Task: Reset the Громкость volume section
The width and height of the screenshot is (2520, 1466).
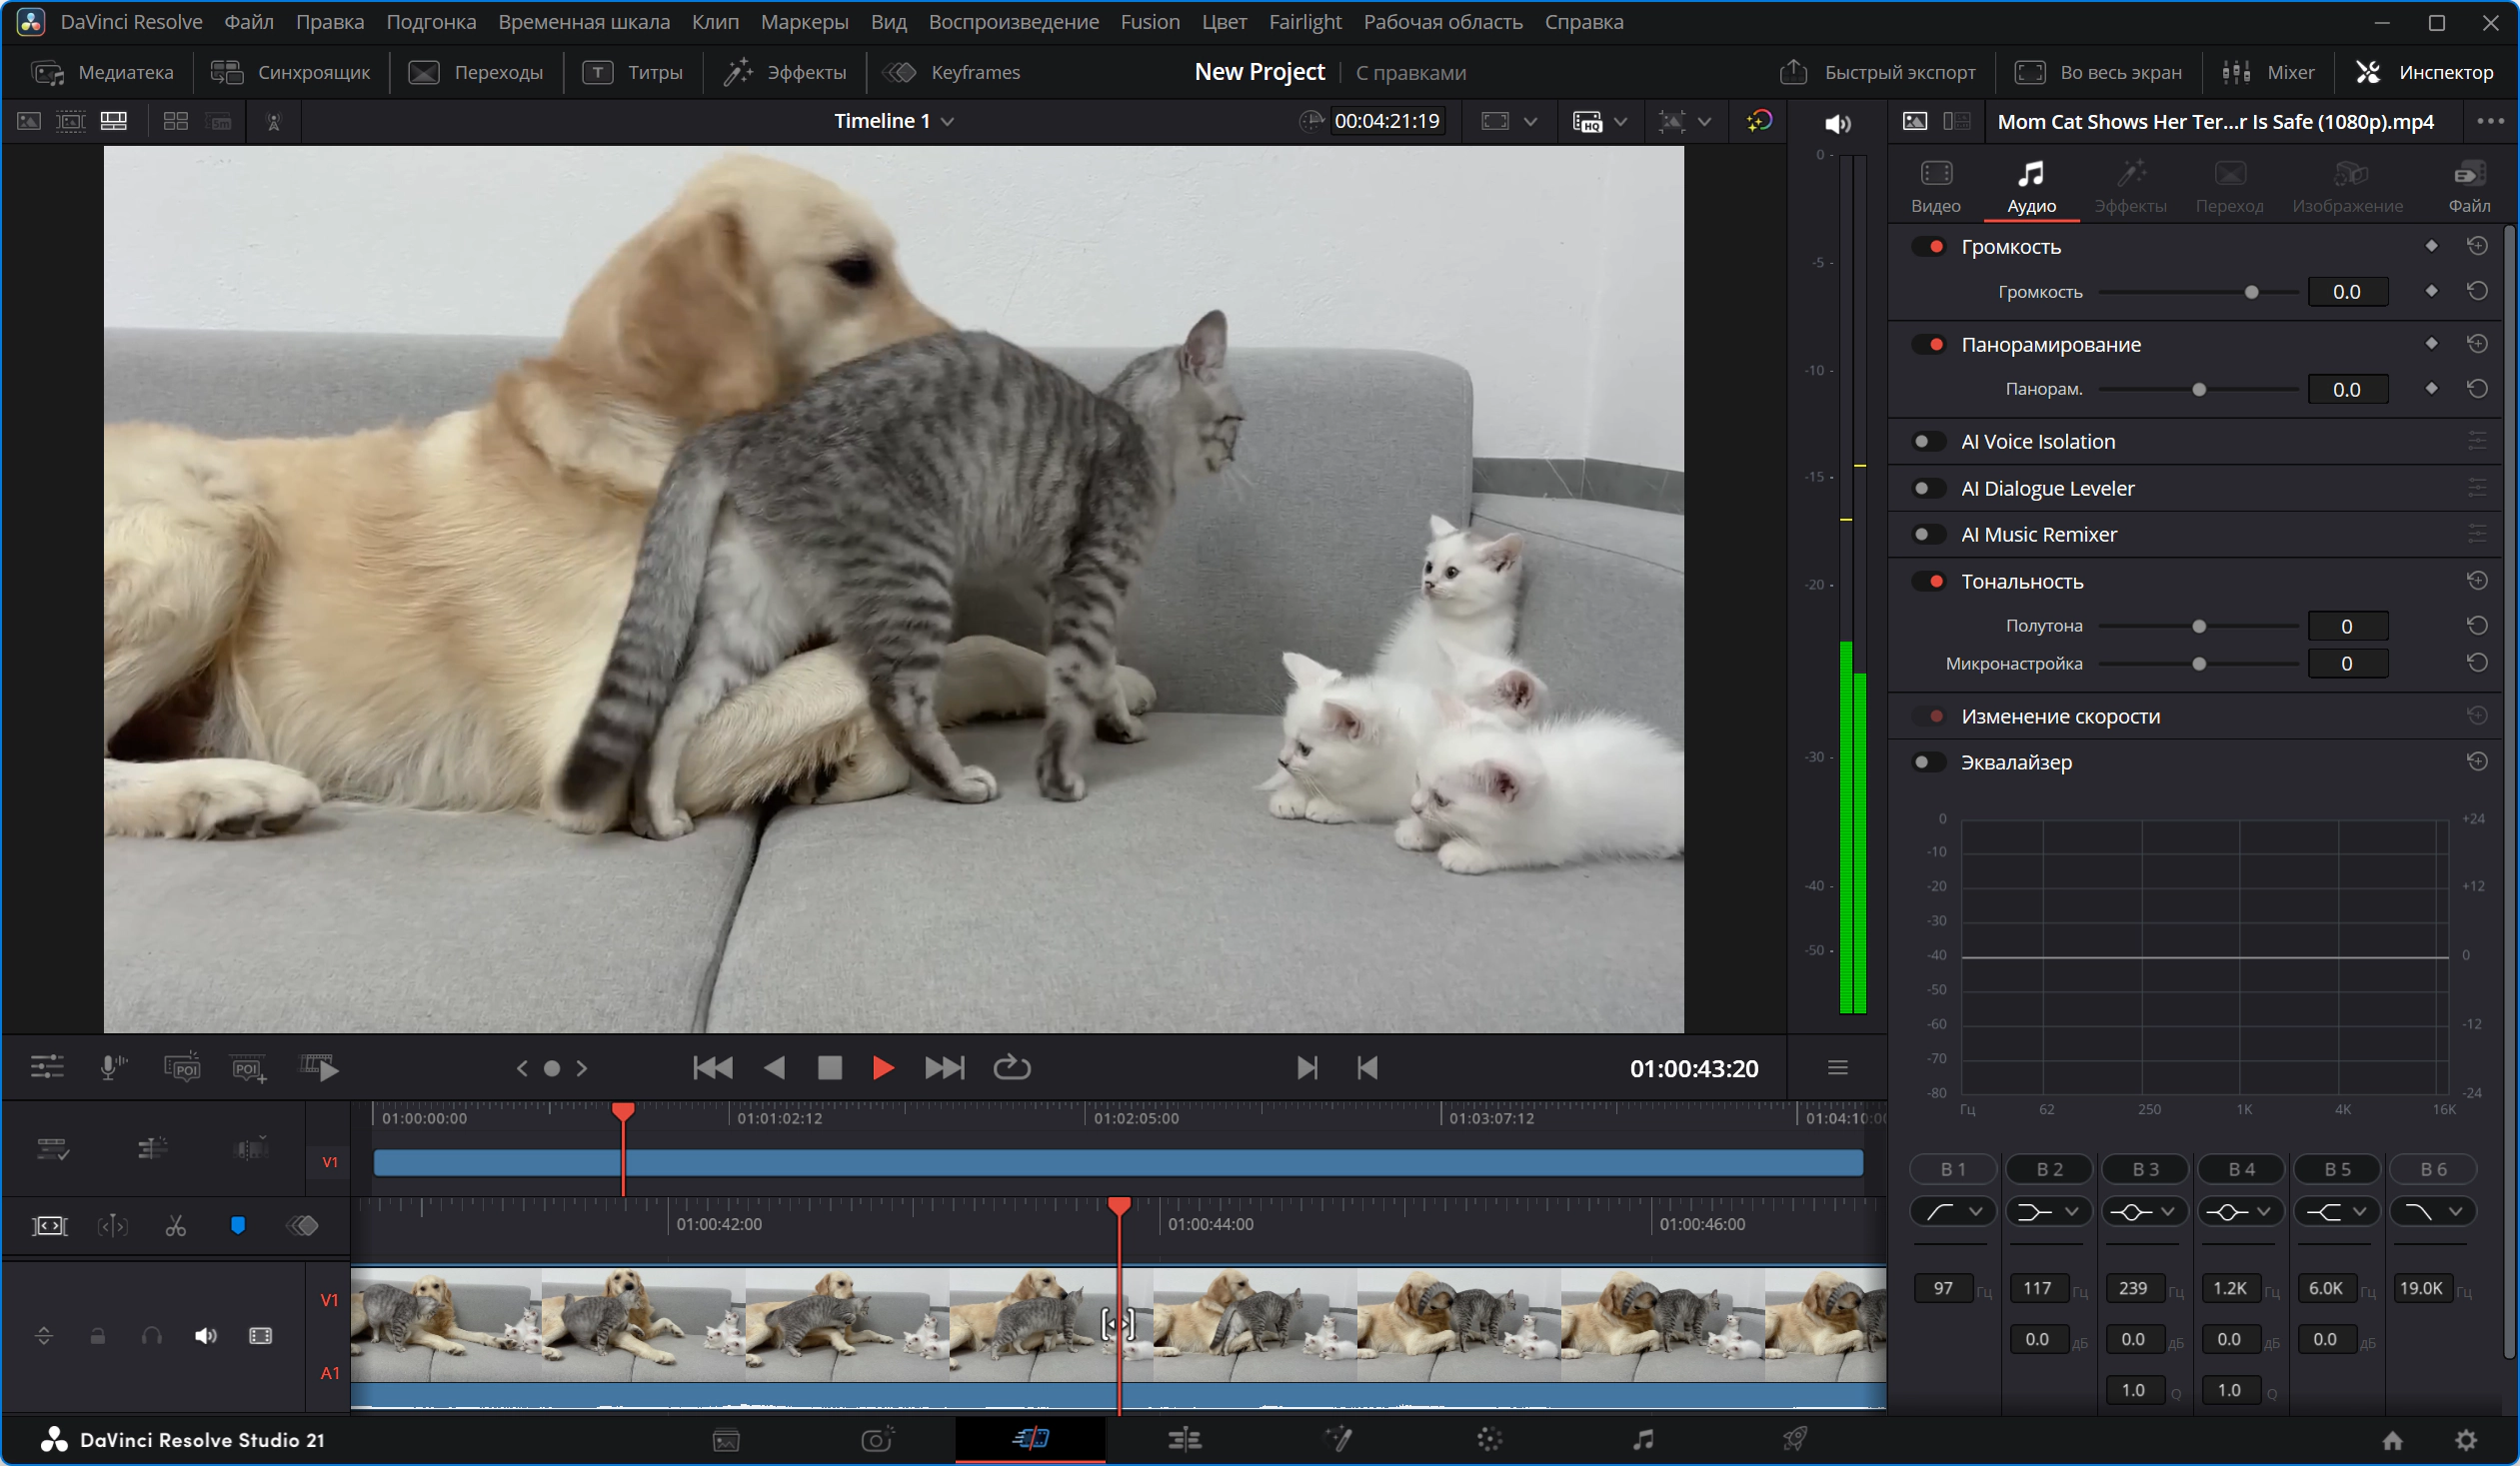Action: click(2477, 246)
